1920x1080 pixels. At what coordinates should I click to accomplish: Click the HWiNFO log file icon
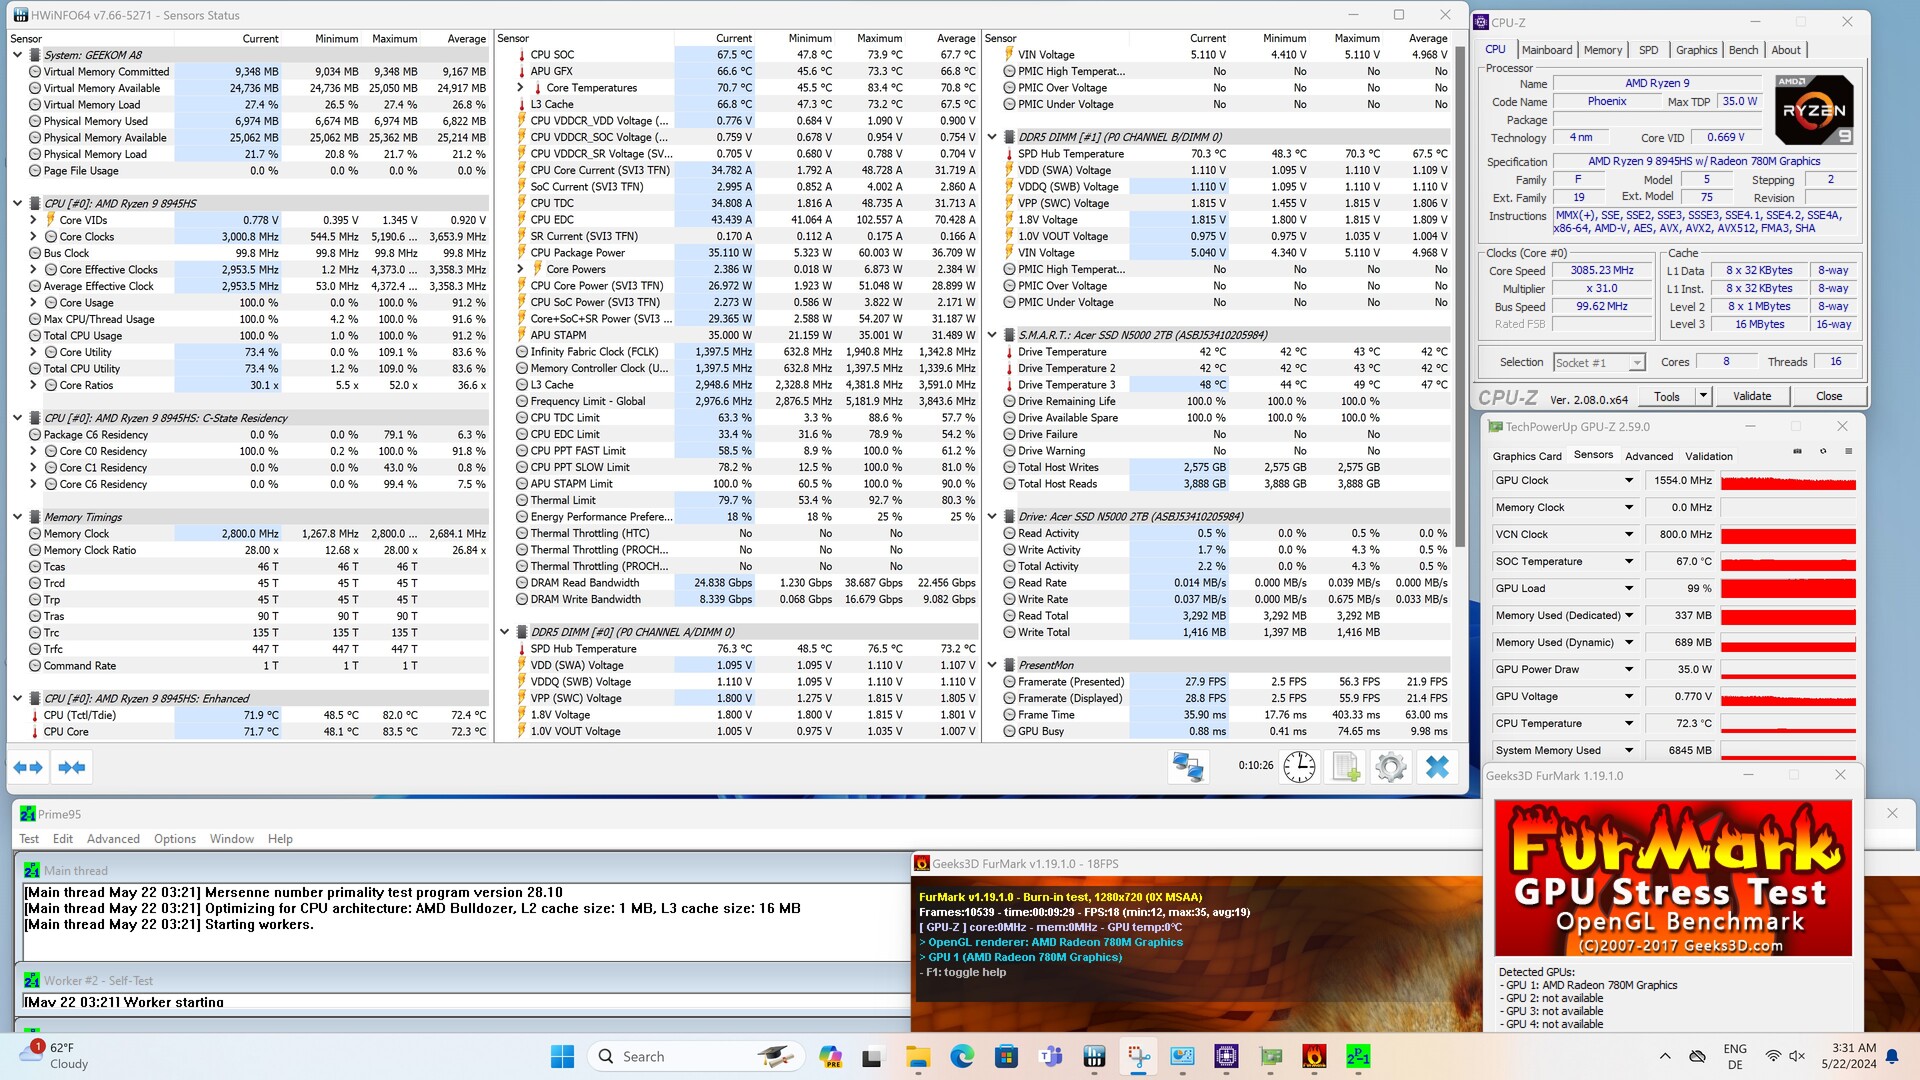point(1345,767)
